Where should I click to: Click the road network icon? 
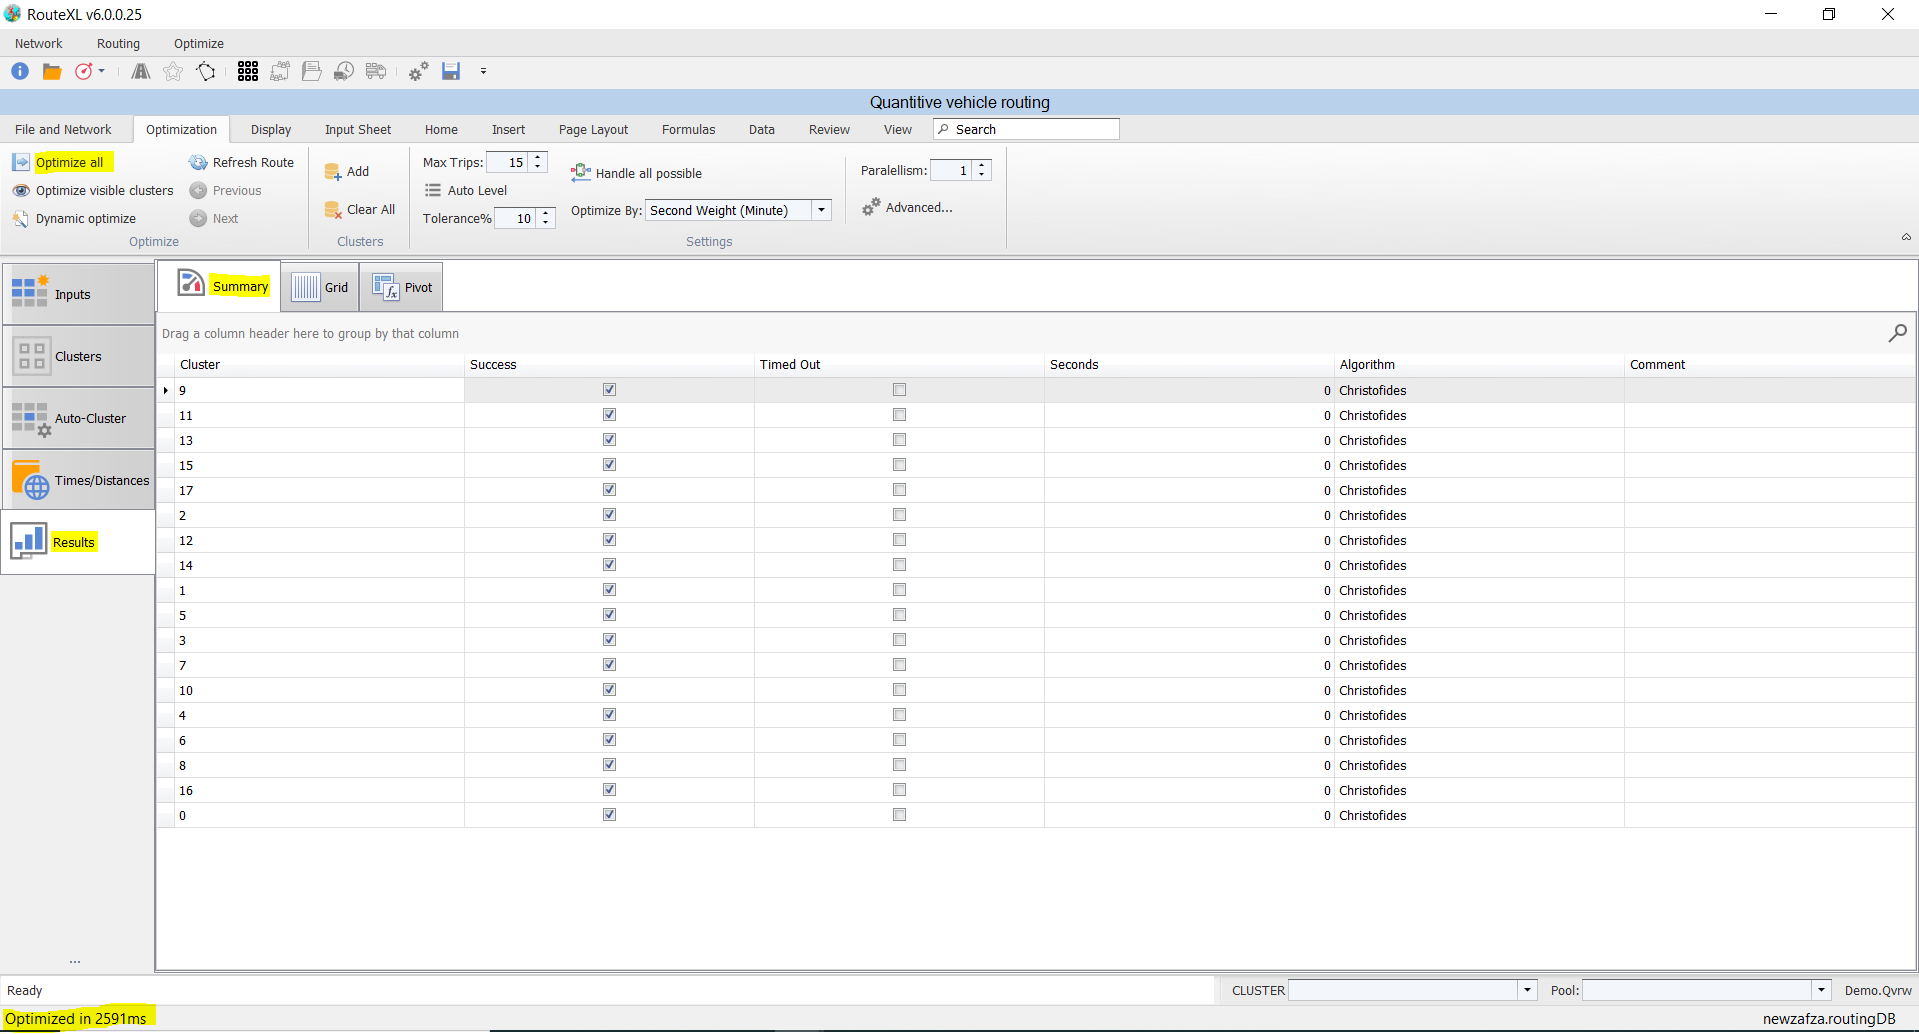click(141, 71)
